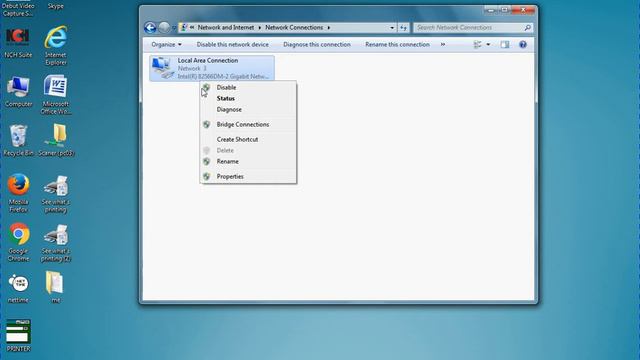Open Properties from the context menu
Image resolution: width=640 pixels, height=360 pixels.
(248, 176)
